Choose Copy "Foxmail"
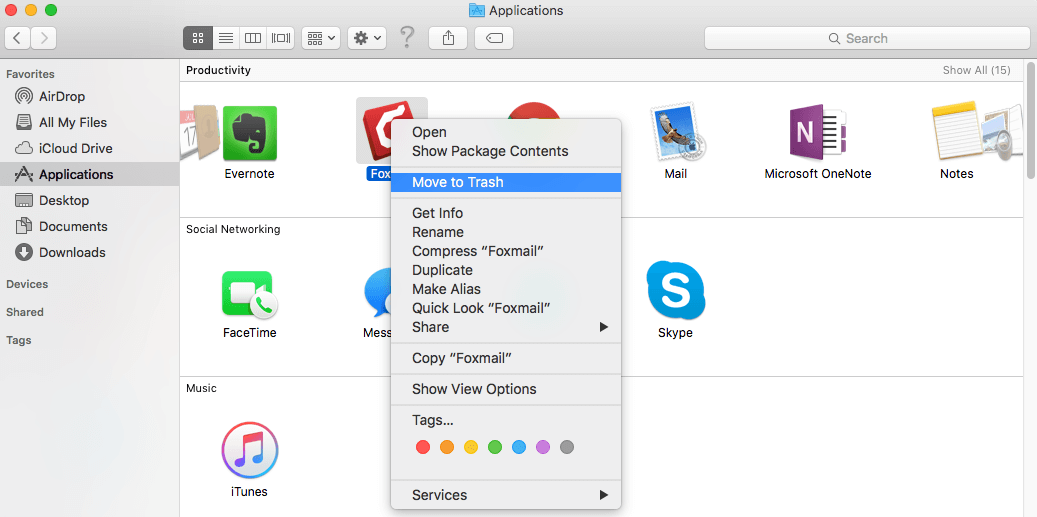Screen dimensions: 1037x517 point(506,358)
